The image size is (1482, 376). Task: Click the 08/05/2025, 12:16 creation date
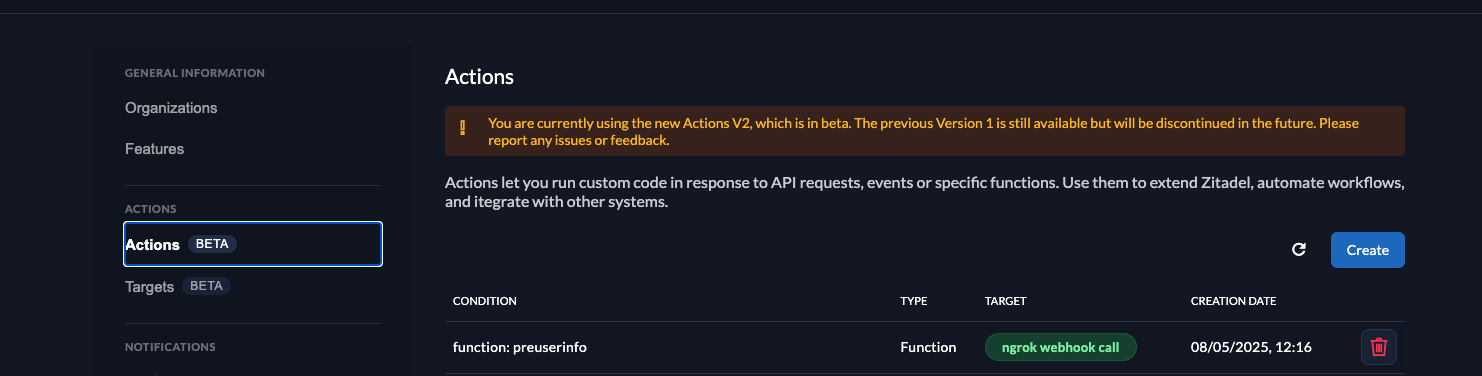coord(1251,347)
